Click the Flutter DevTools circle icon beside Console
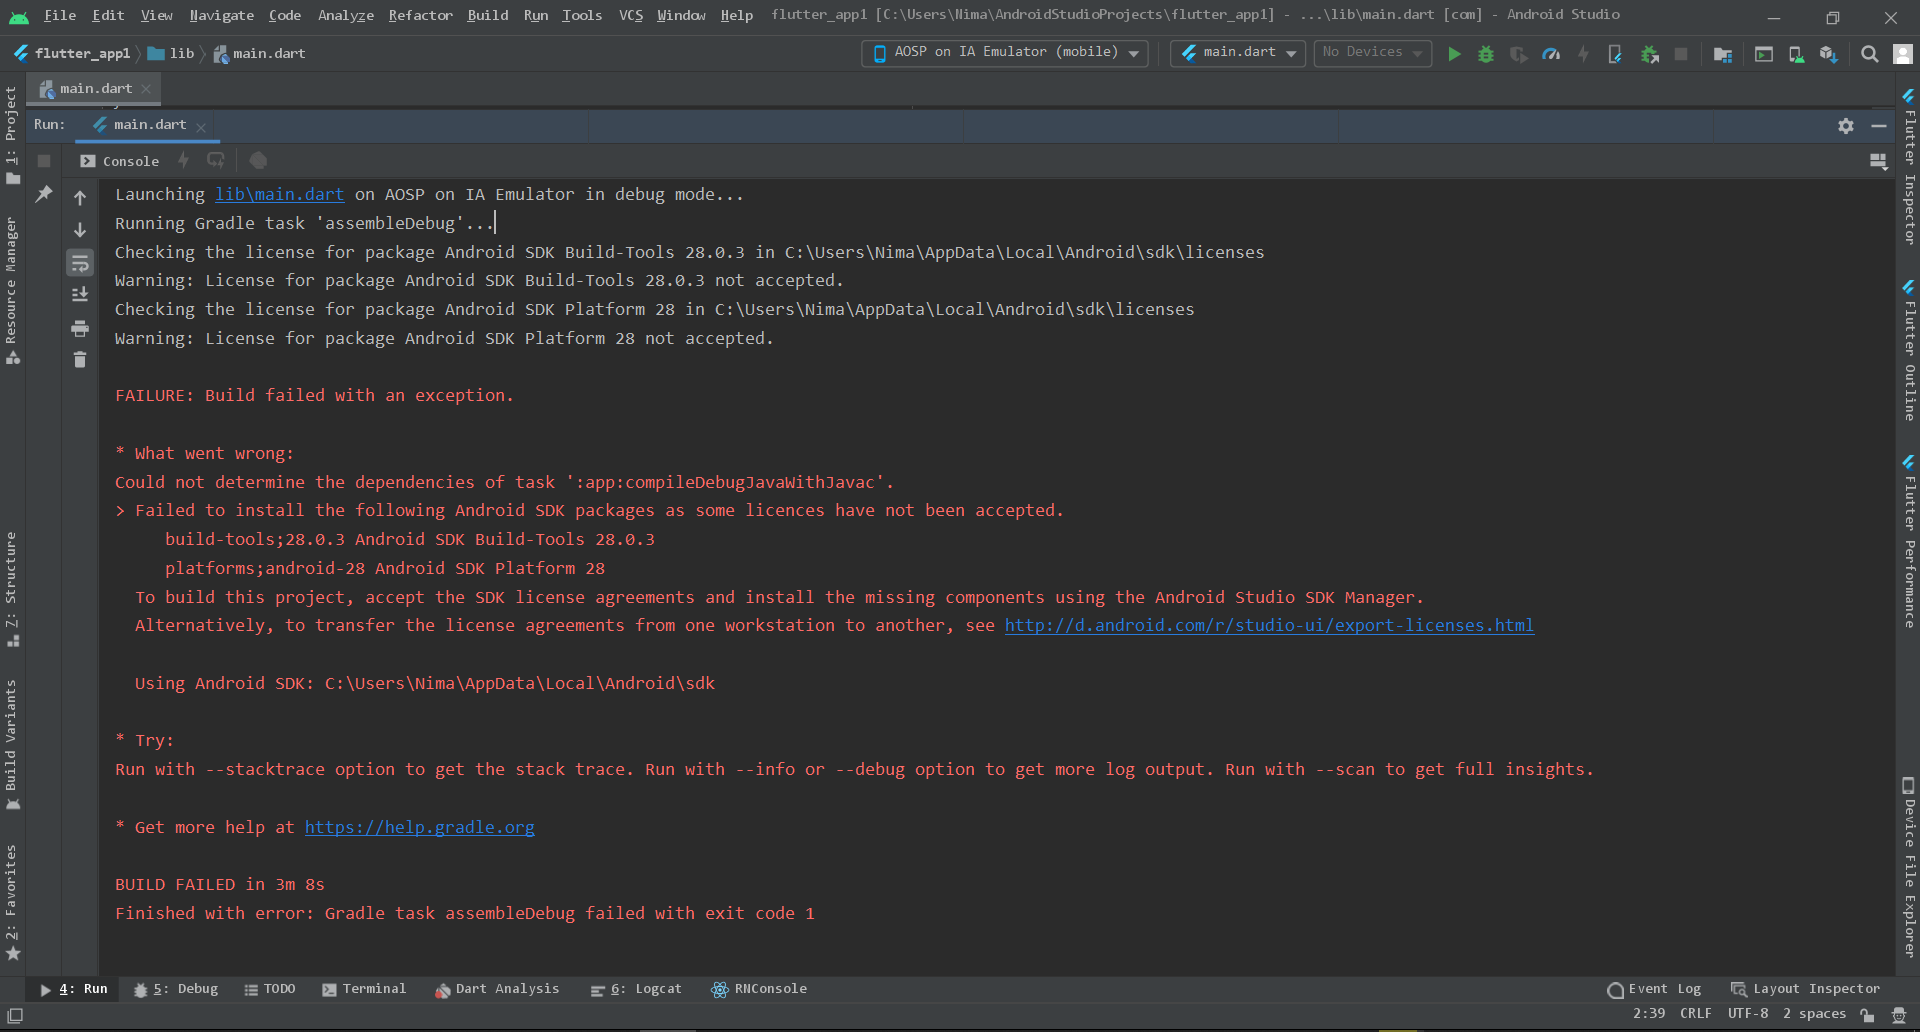This screenshot has width=1920, height=1032. coord(258,160)
